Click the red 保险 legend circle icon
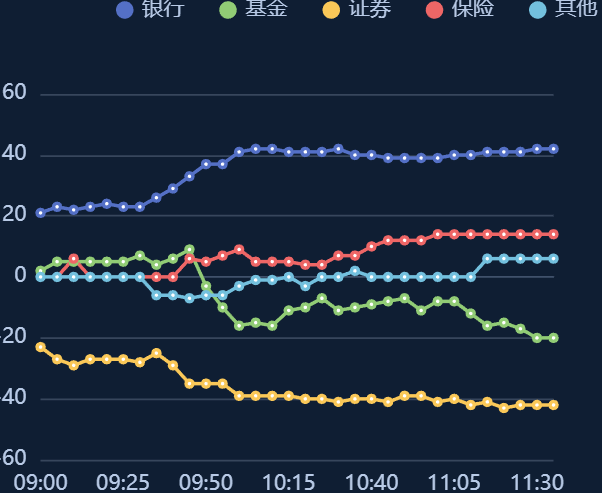The image size is (602, 493). pyautogui.click(x=434, y=10)
